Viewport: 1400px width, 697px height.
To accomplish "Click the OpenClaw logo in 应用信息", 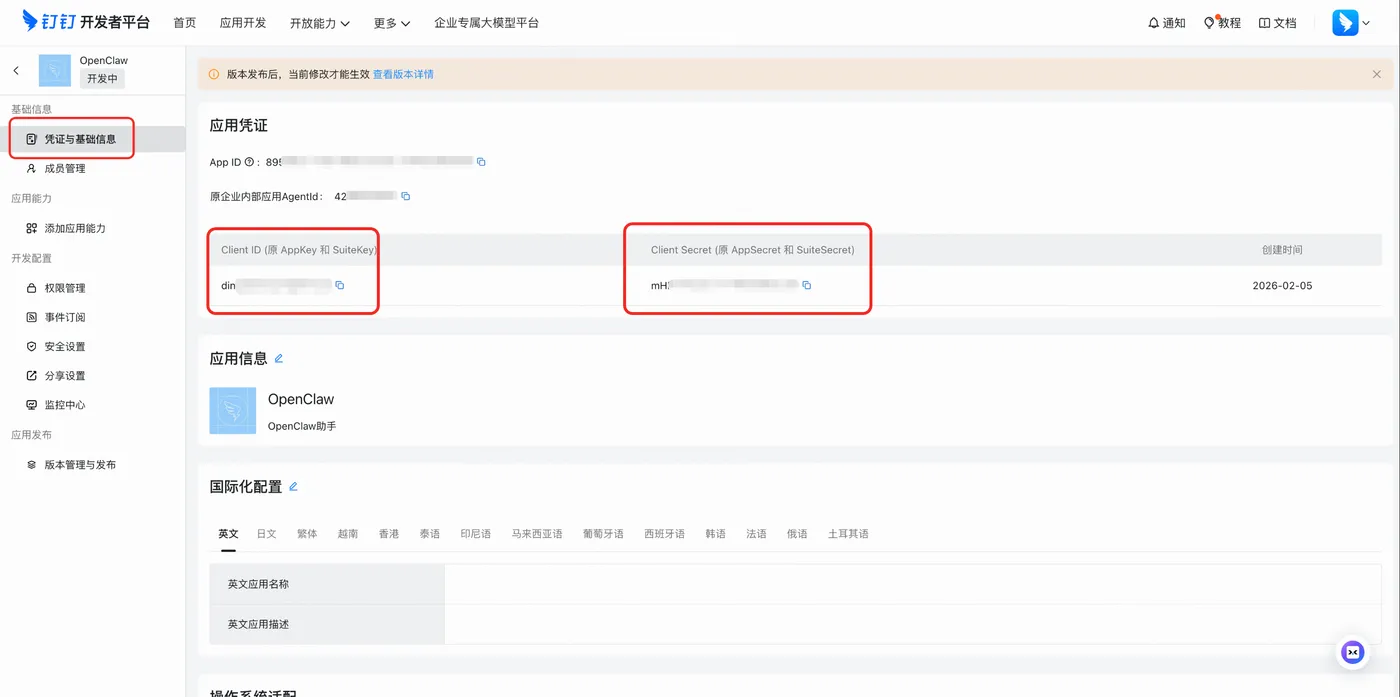I will [232, 411].
